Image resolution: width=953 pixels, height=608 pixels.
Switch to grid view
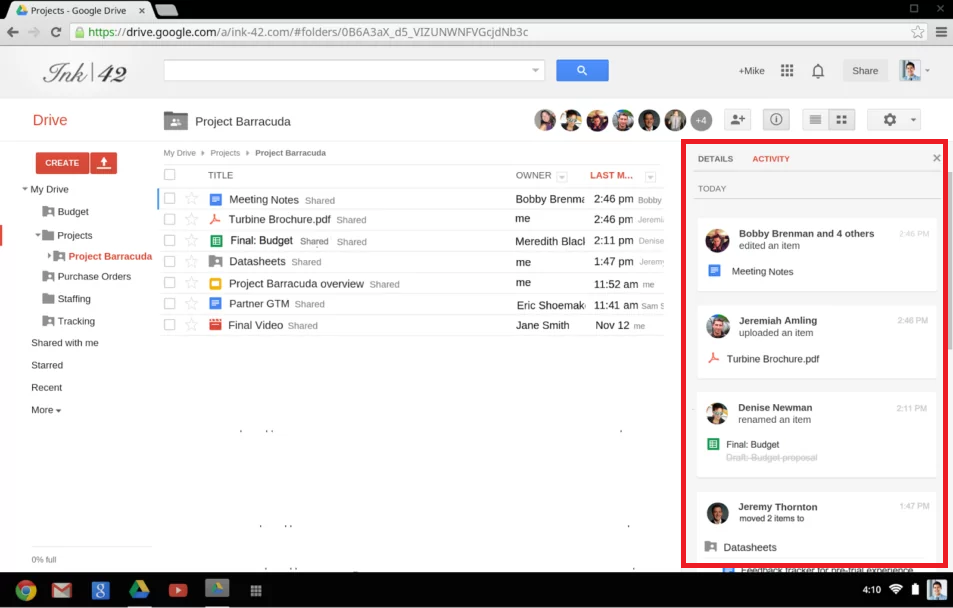(842, 120)
